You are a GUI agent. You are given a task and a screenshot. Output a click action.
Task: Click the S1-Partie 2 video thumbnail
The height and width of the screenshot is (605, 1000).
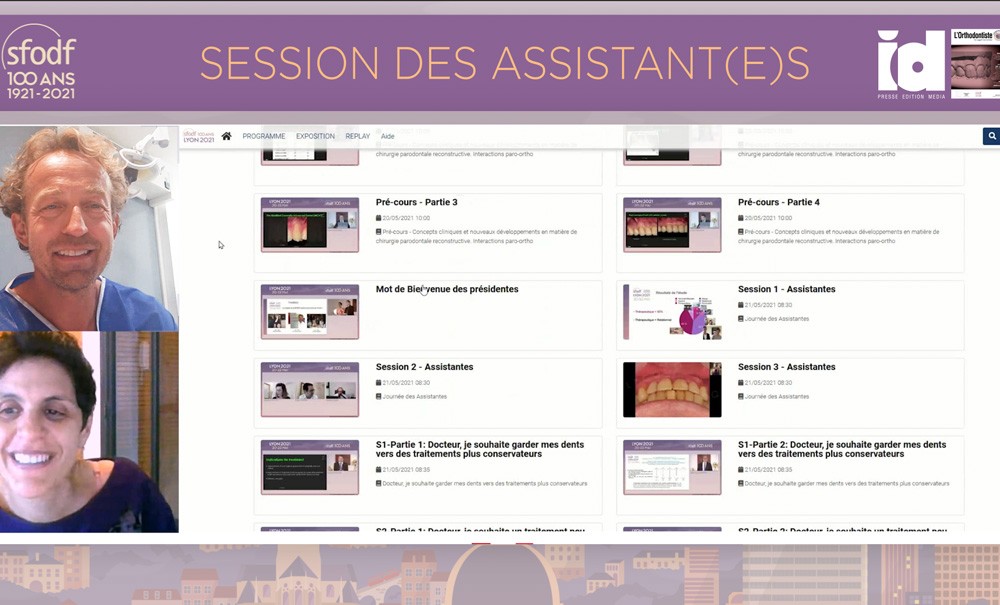[672, 467]
